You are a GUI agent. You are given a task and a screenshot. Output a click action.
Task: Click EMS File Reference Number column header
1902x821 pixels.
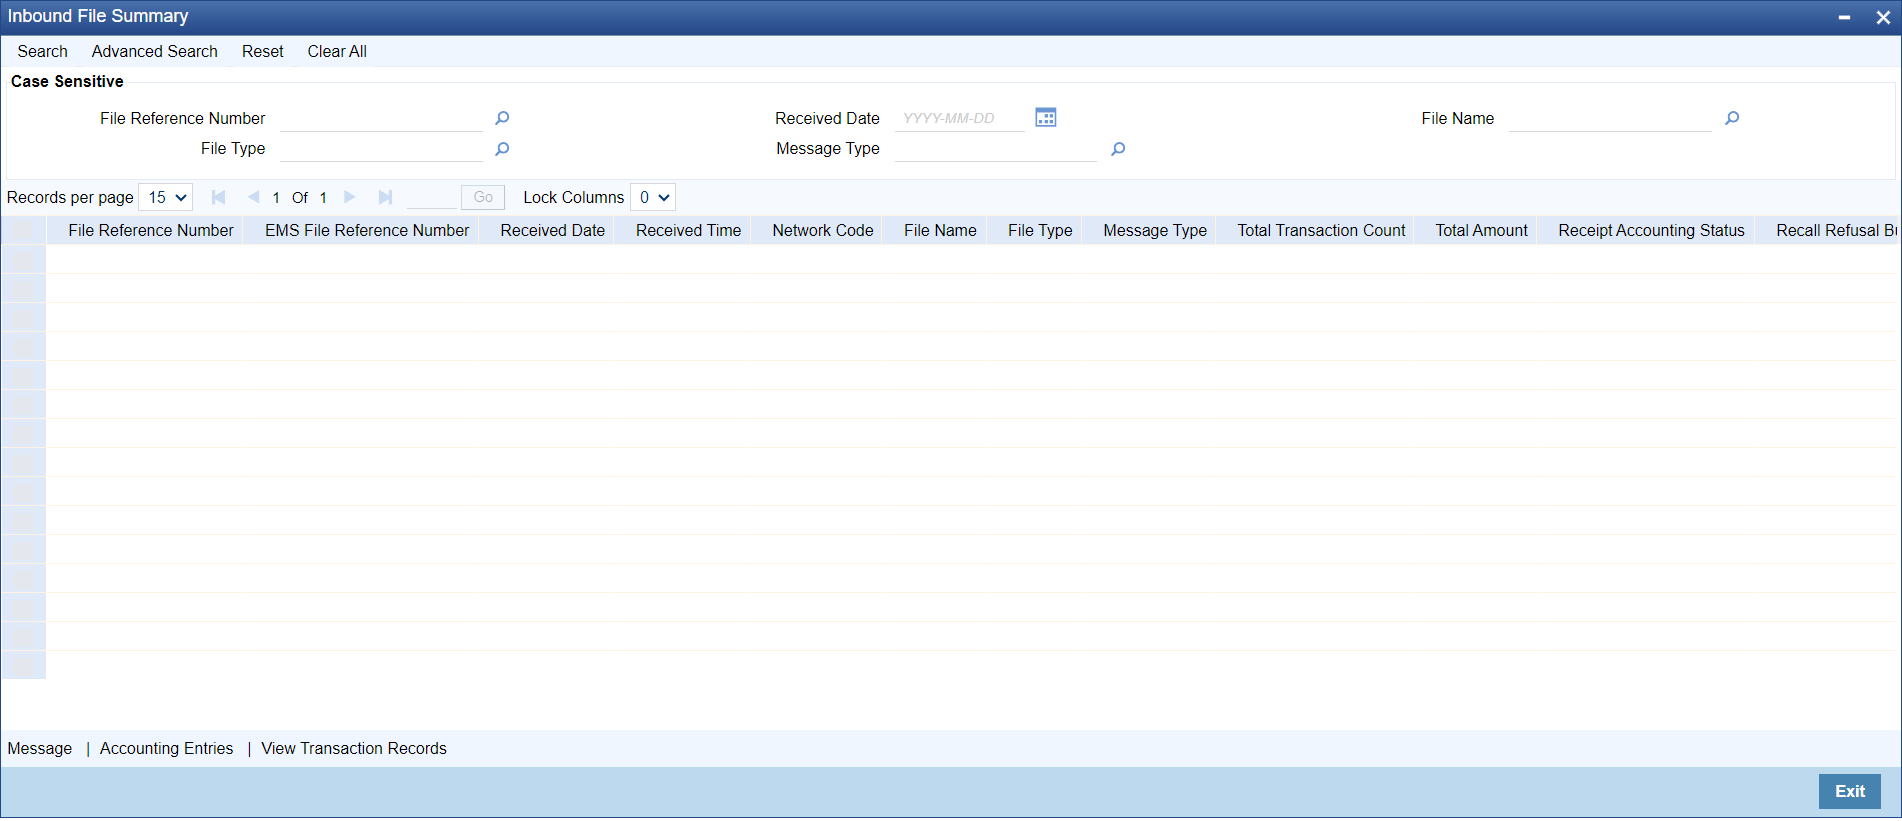[x=367, y=230]
